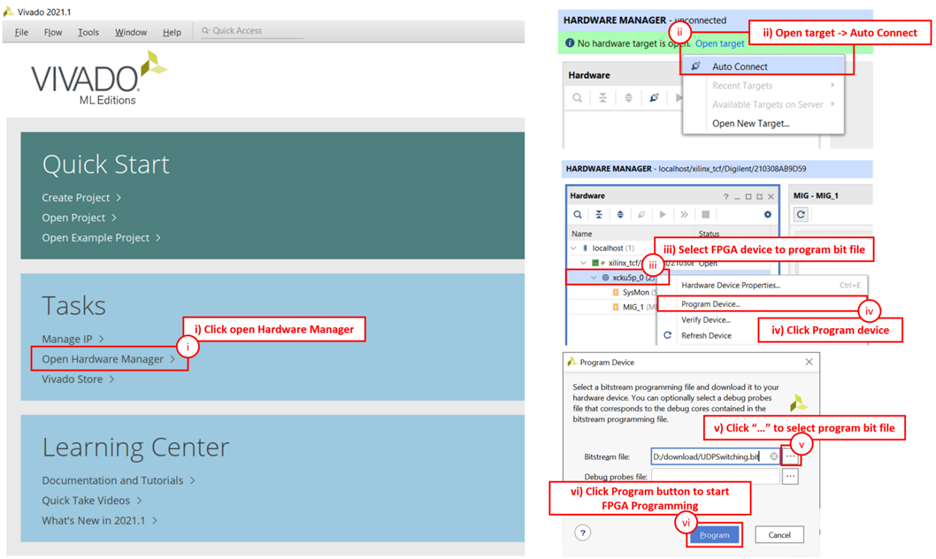This screenshot has height=559, width=936.
Task: Click help question button in Program Device dialog
Action: click(x=583, y=533)
